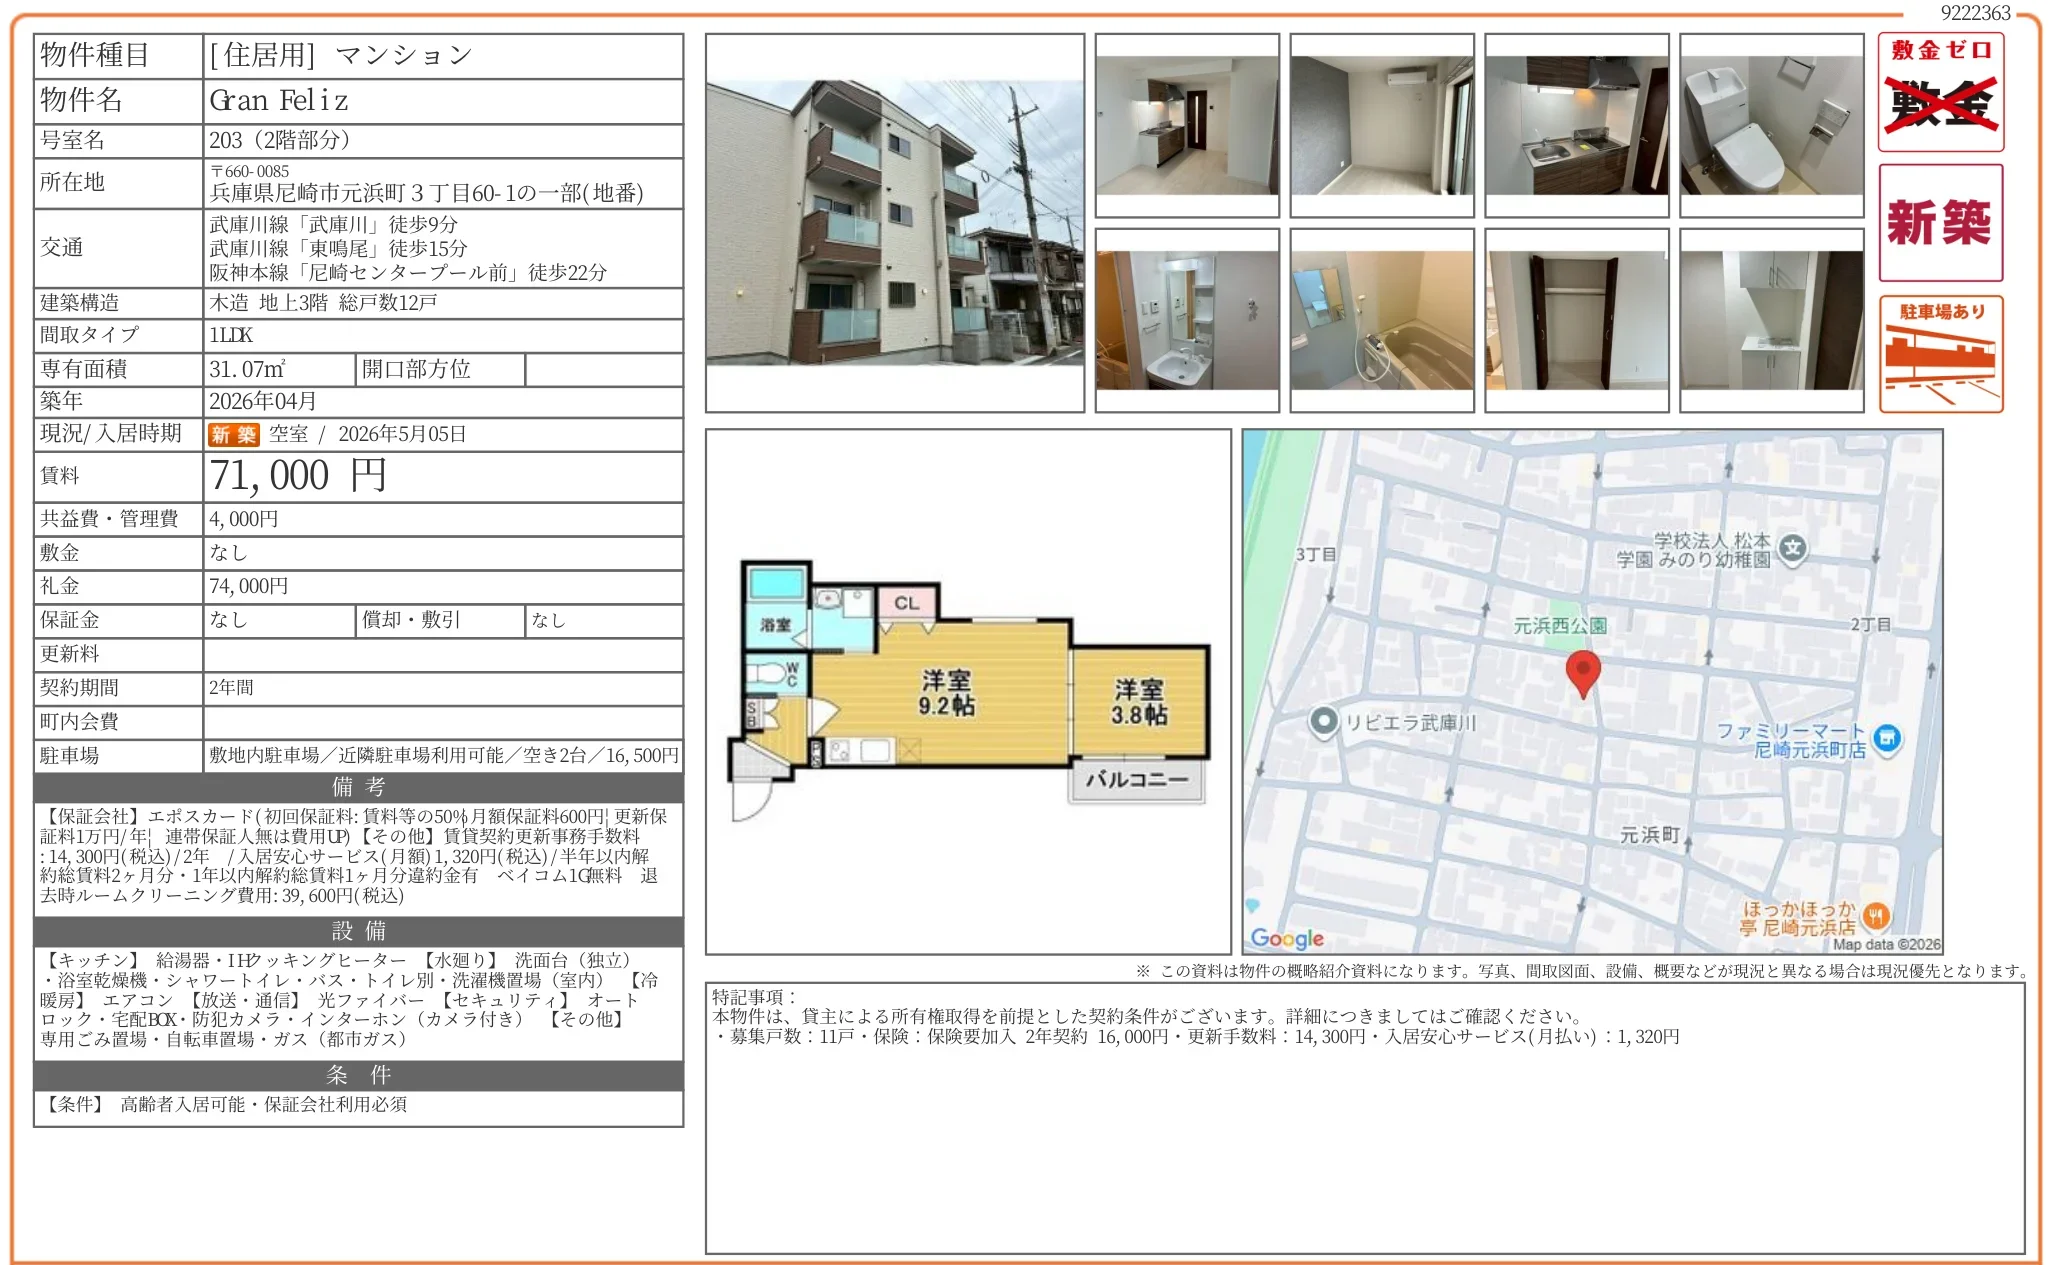
Task: Open the toilet photo thumbnail
Action: tap(1771, 125)
